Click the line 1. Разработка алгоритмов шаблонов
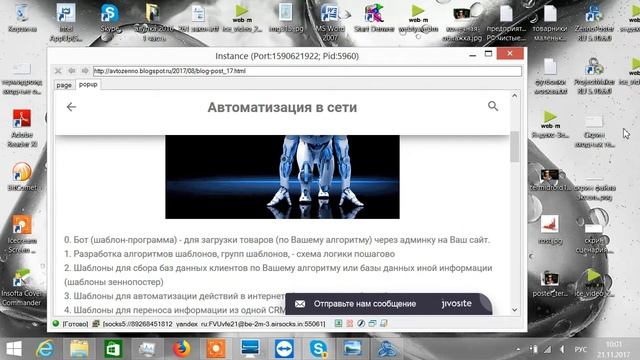The height and width of the screenshot is (360, 640). [x=229, y=254]
